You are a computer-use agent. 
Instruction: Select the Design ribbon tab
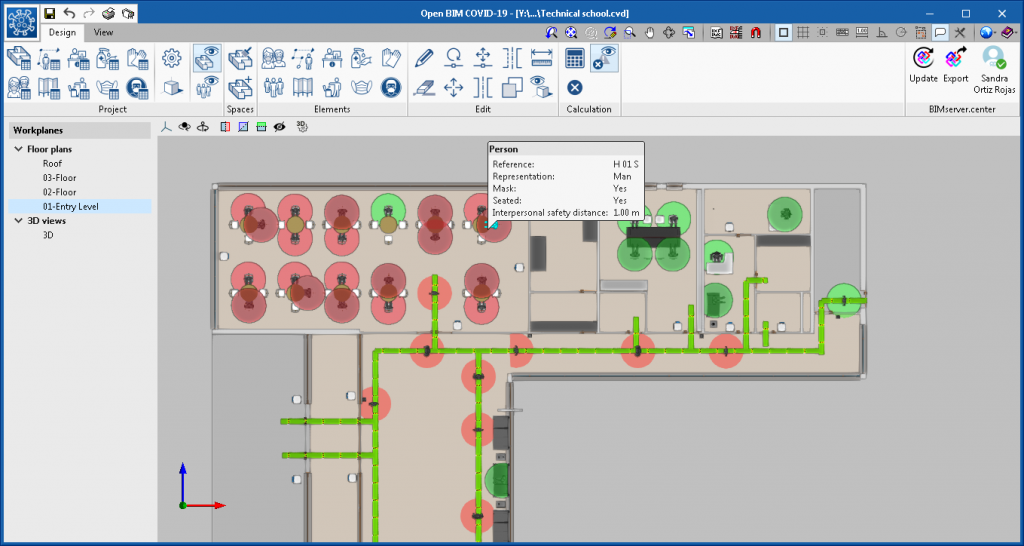(x=62, y=32)
